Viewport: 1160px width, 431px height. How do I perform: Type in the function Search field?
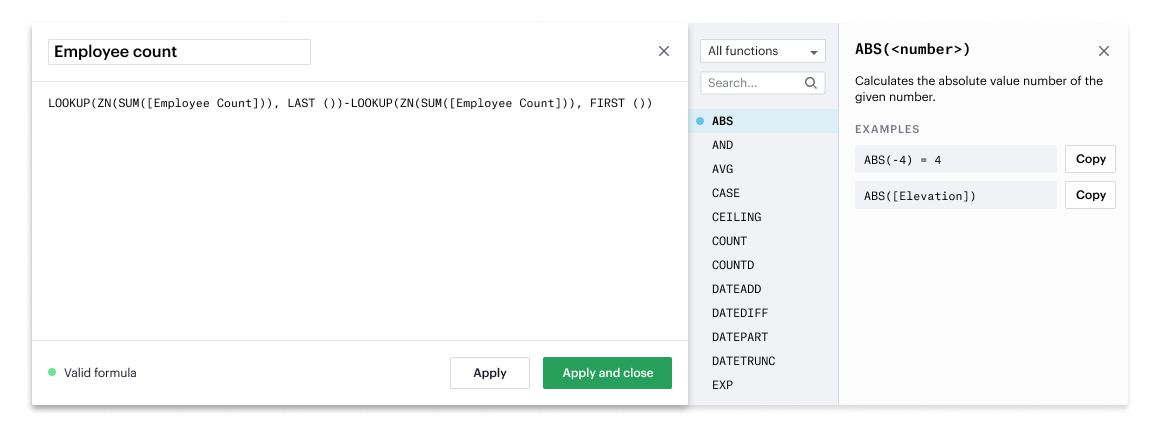coord(752,83)
